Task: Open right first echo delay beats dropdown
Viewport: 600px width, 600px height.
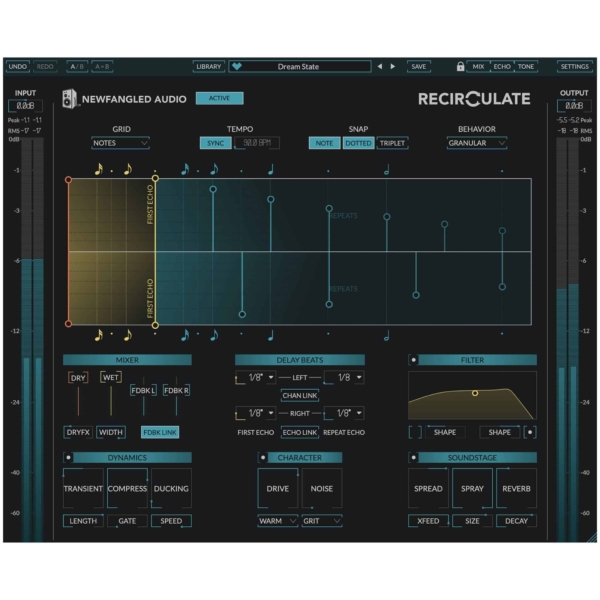Action: coord(256,413)
